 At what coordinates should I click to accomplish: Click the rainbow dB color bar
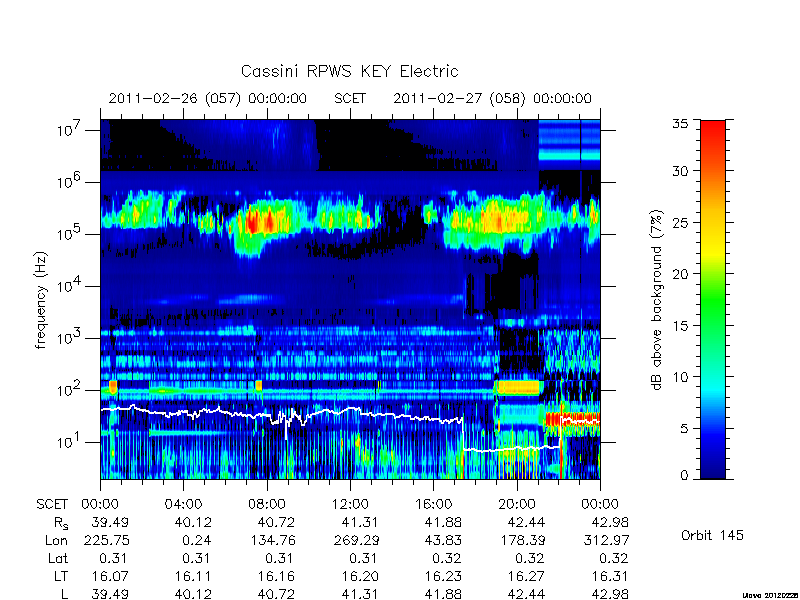pos(713,299)
